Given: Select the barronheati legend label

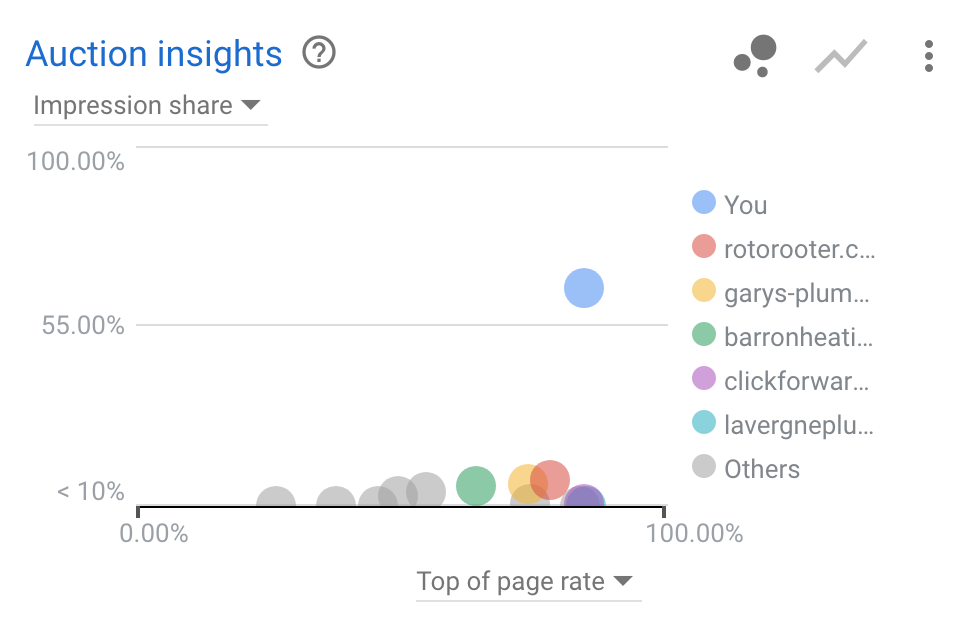Looking at the screenshot, I should 798,337.
